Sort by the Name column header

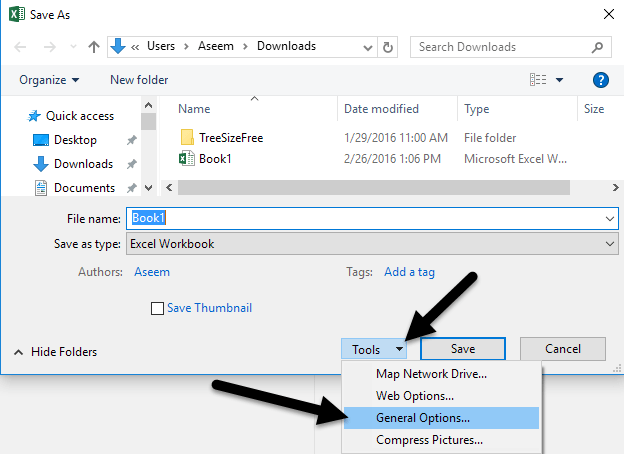[x=194, y=109]
